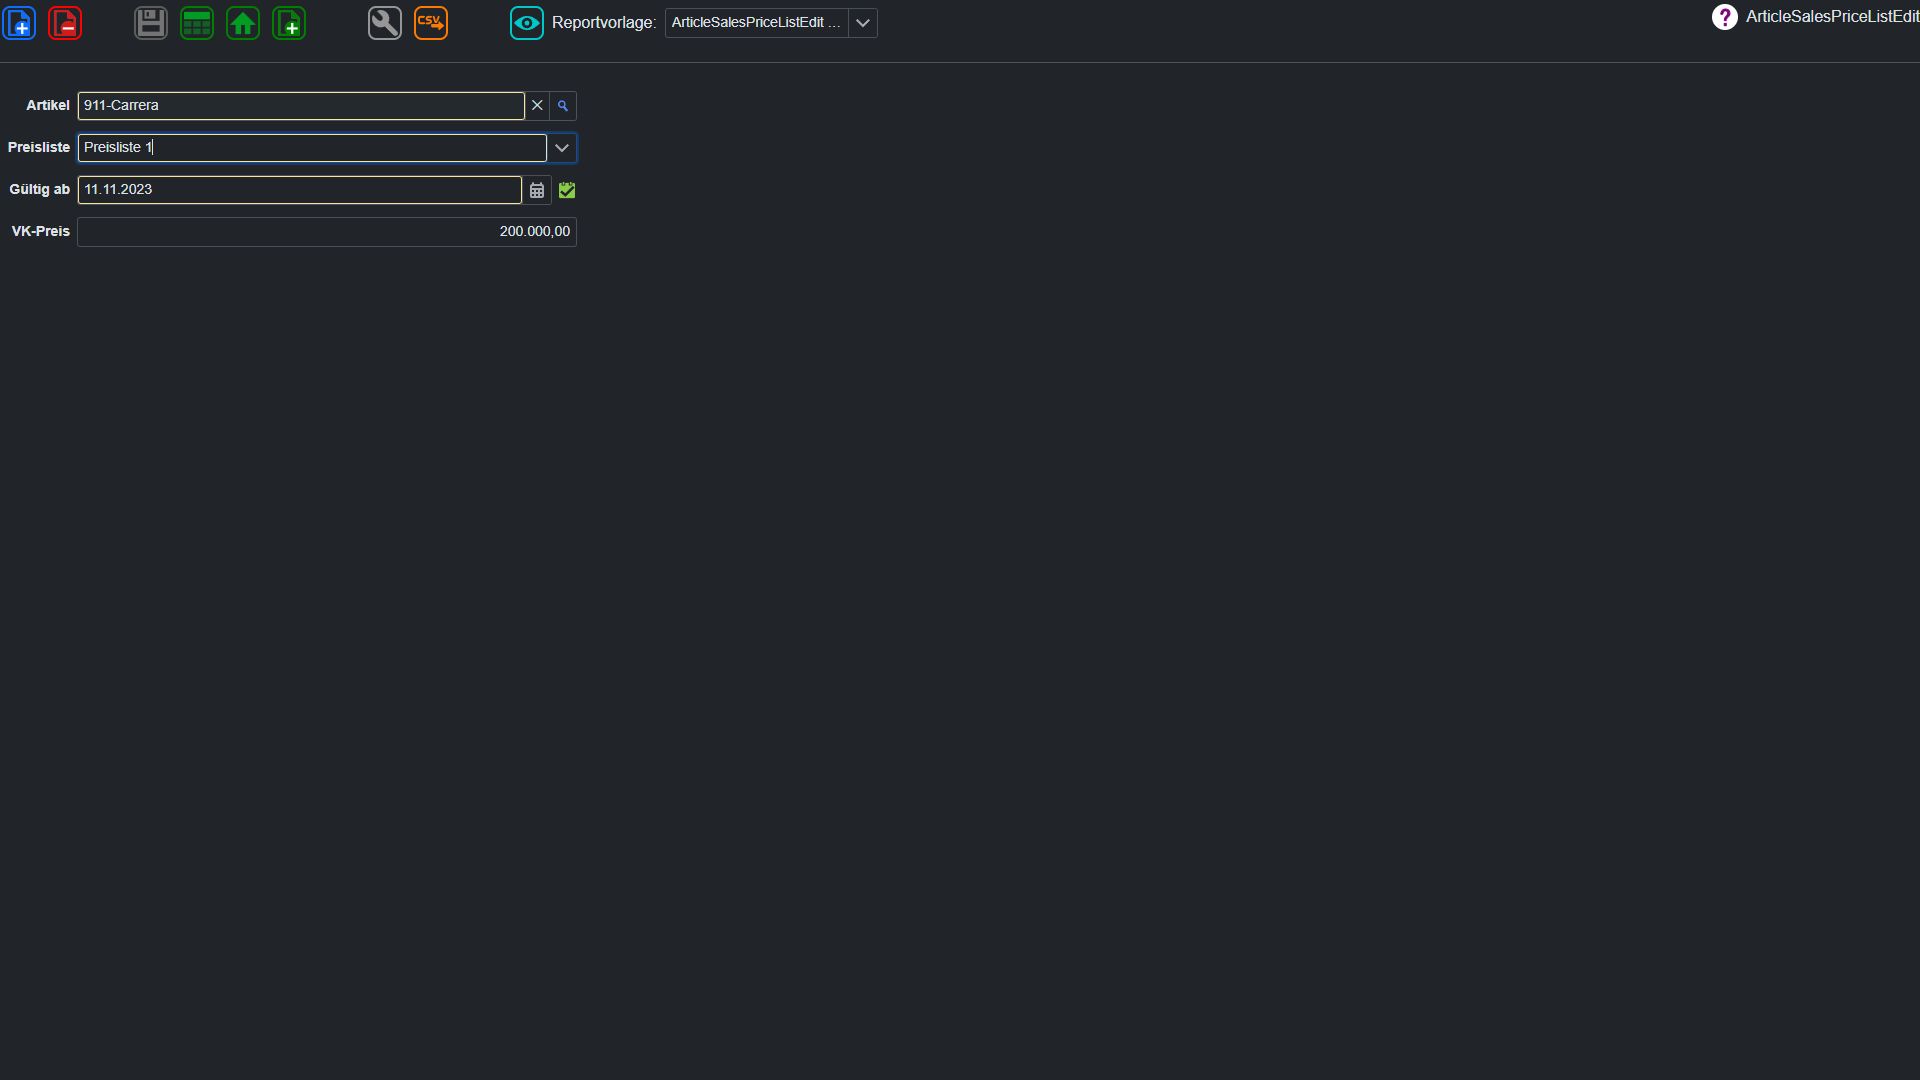
Task: Click the green home icon
Action: [x=243, y=23]
